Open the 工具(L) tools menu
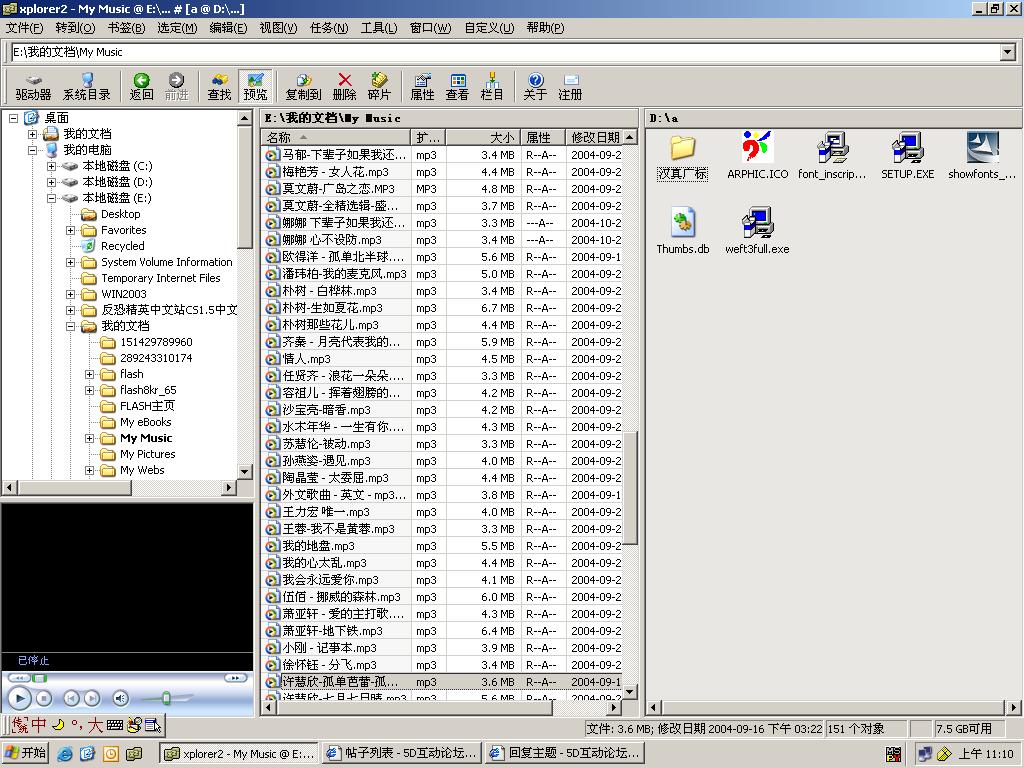The image size is (1024, 768). (x=379, y=27)
